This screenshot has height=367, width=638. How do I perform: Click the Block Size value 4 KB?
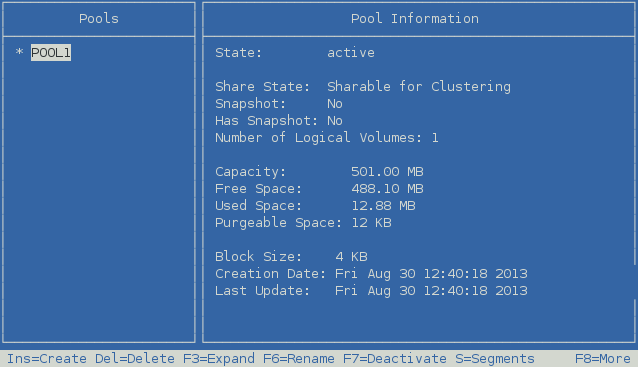tap(351, 257)
